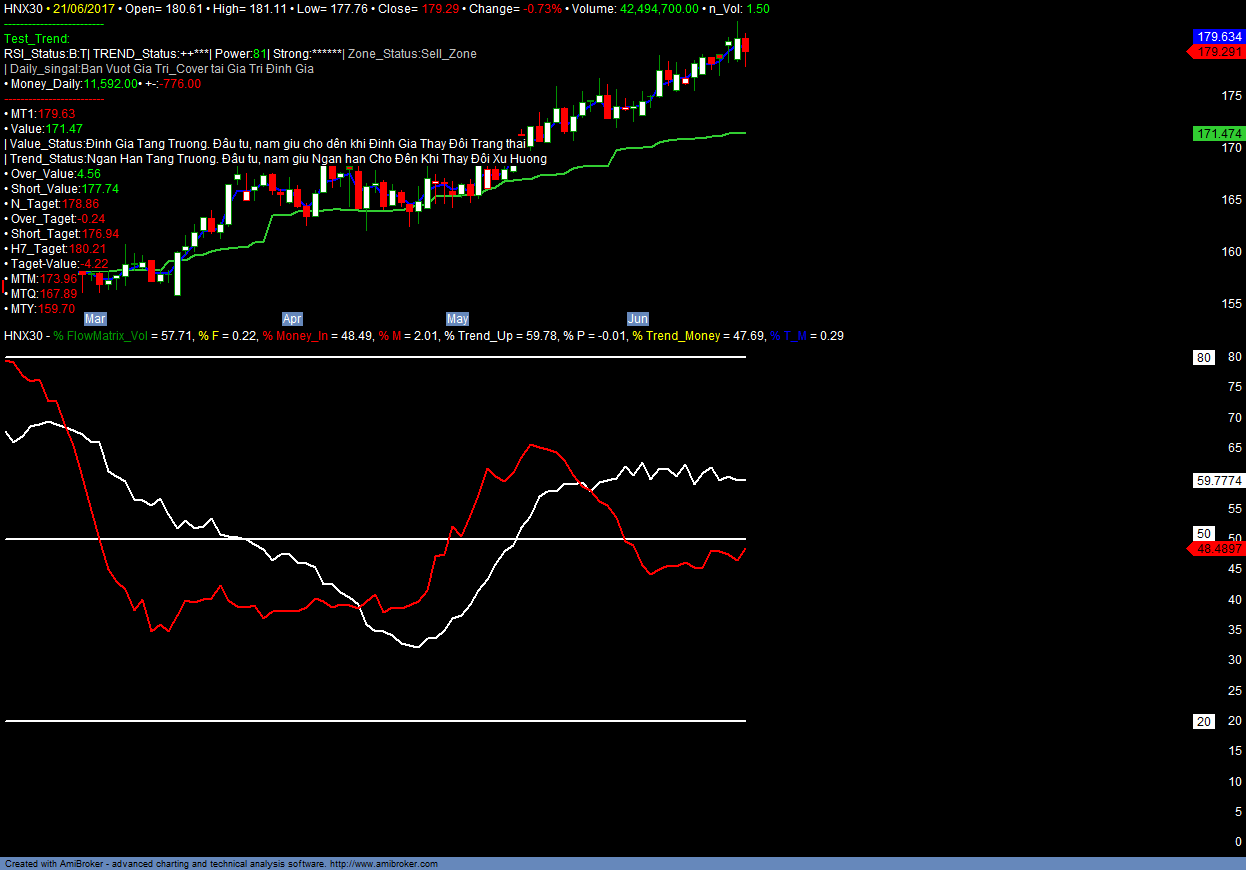Select the Jun month marker

coord(637,319)
